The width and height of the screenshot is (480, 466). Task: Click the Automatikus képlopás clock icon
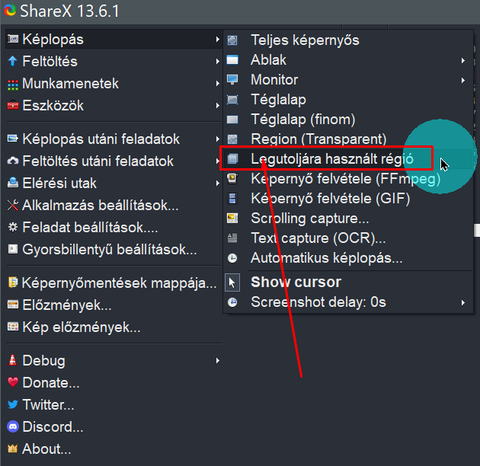(232, 258)
